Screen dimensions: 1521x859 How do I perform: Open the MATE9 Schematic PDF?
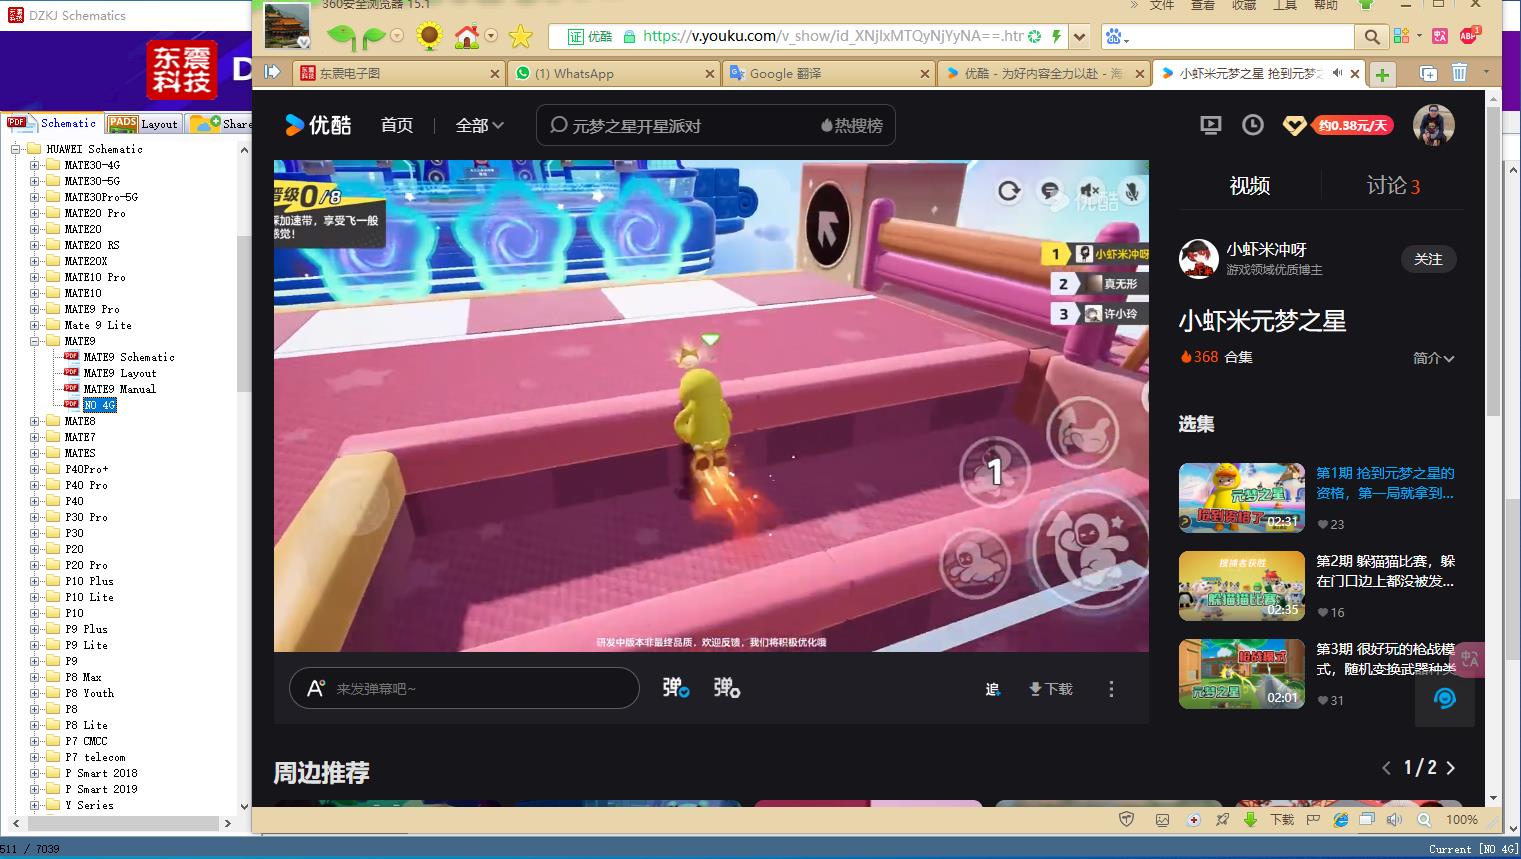point(128,357)
